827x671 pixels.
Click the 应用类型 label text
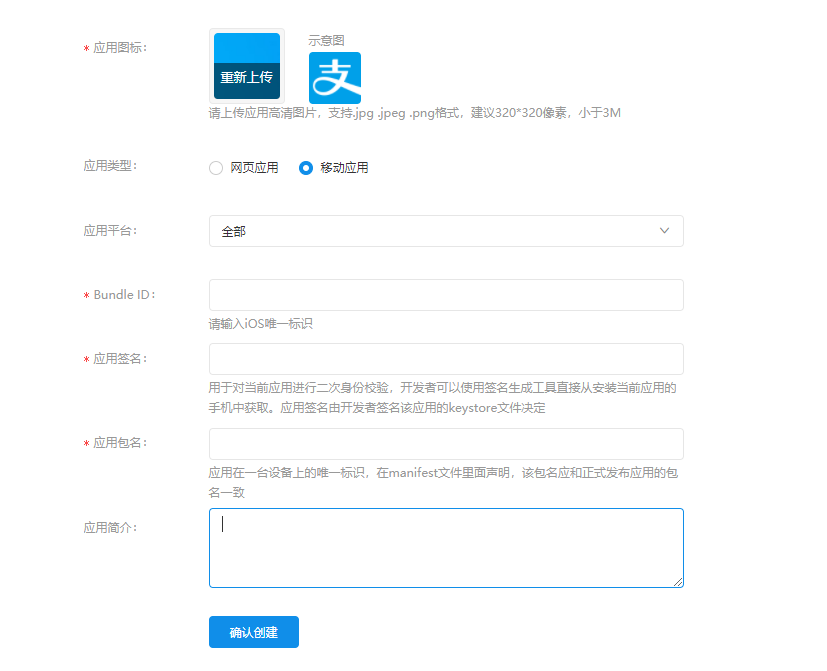point(108,166)
